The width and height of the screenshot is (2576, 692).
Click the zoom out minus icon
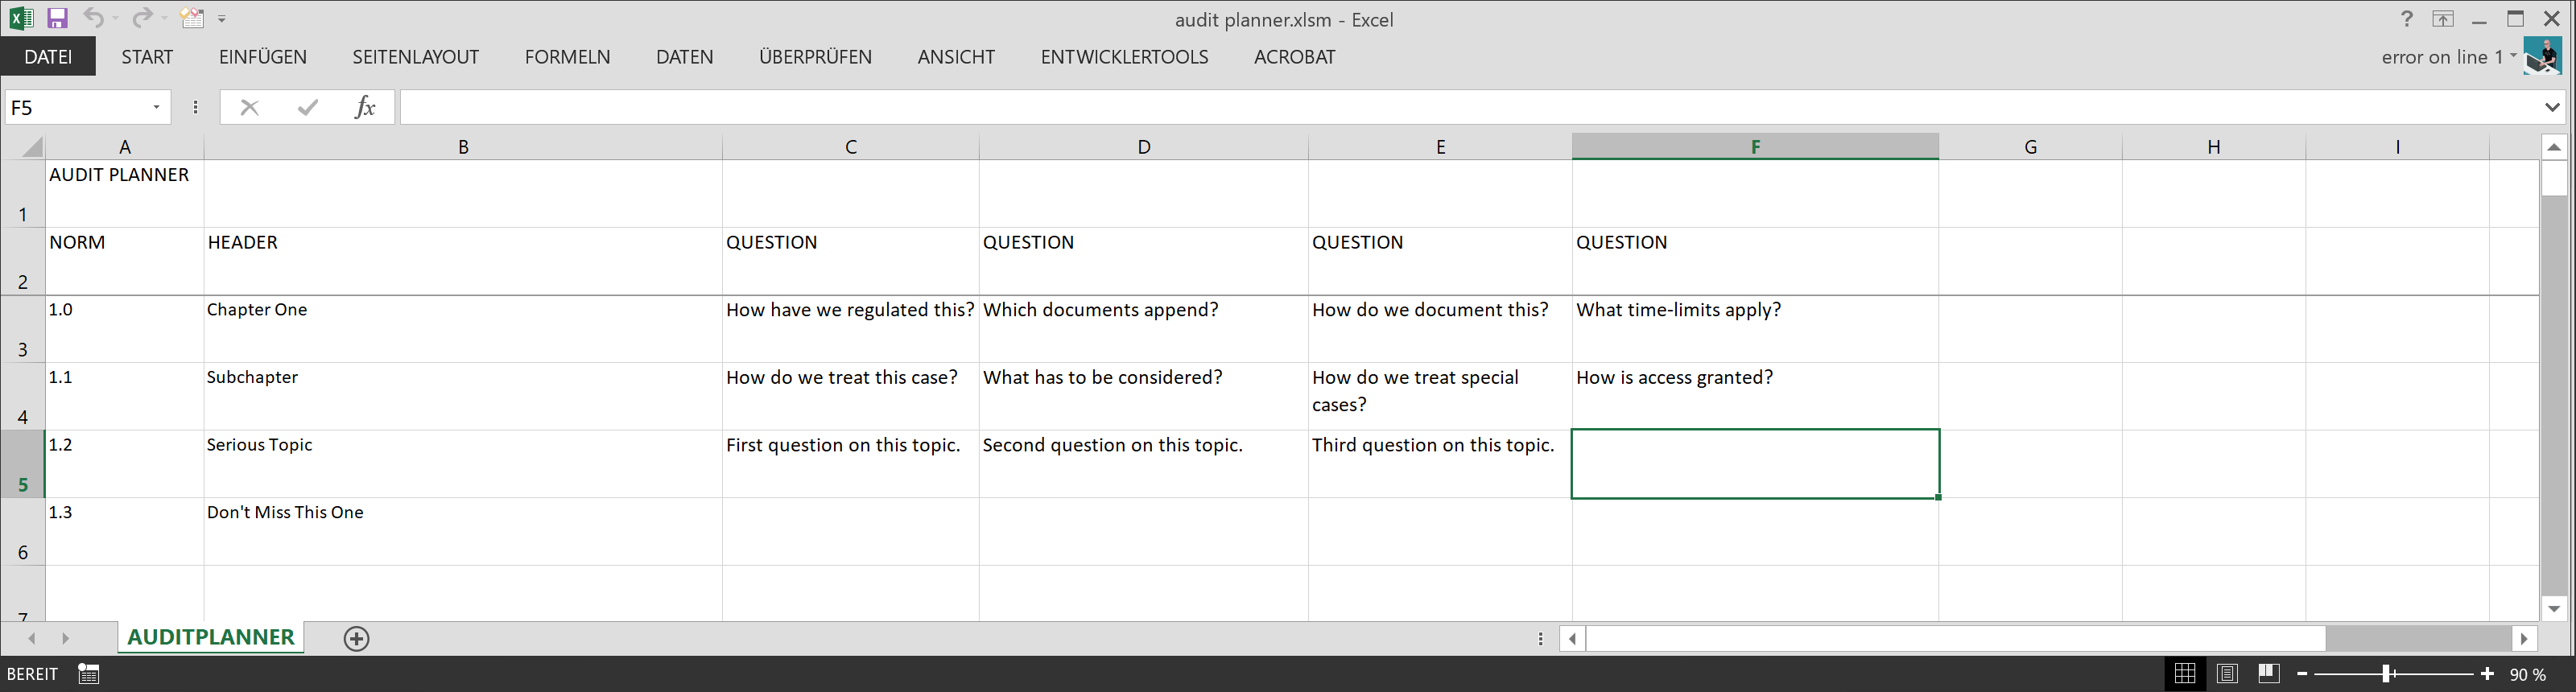point(2302,675)
